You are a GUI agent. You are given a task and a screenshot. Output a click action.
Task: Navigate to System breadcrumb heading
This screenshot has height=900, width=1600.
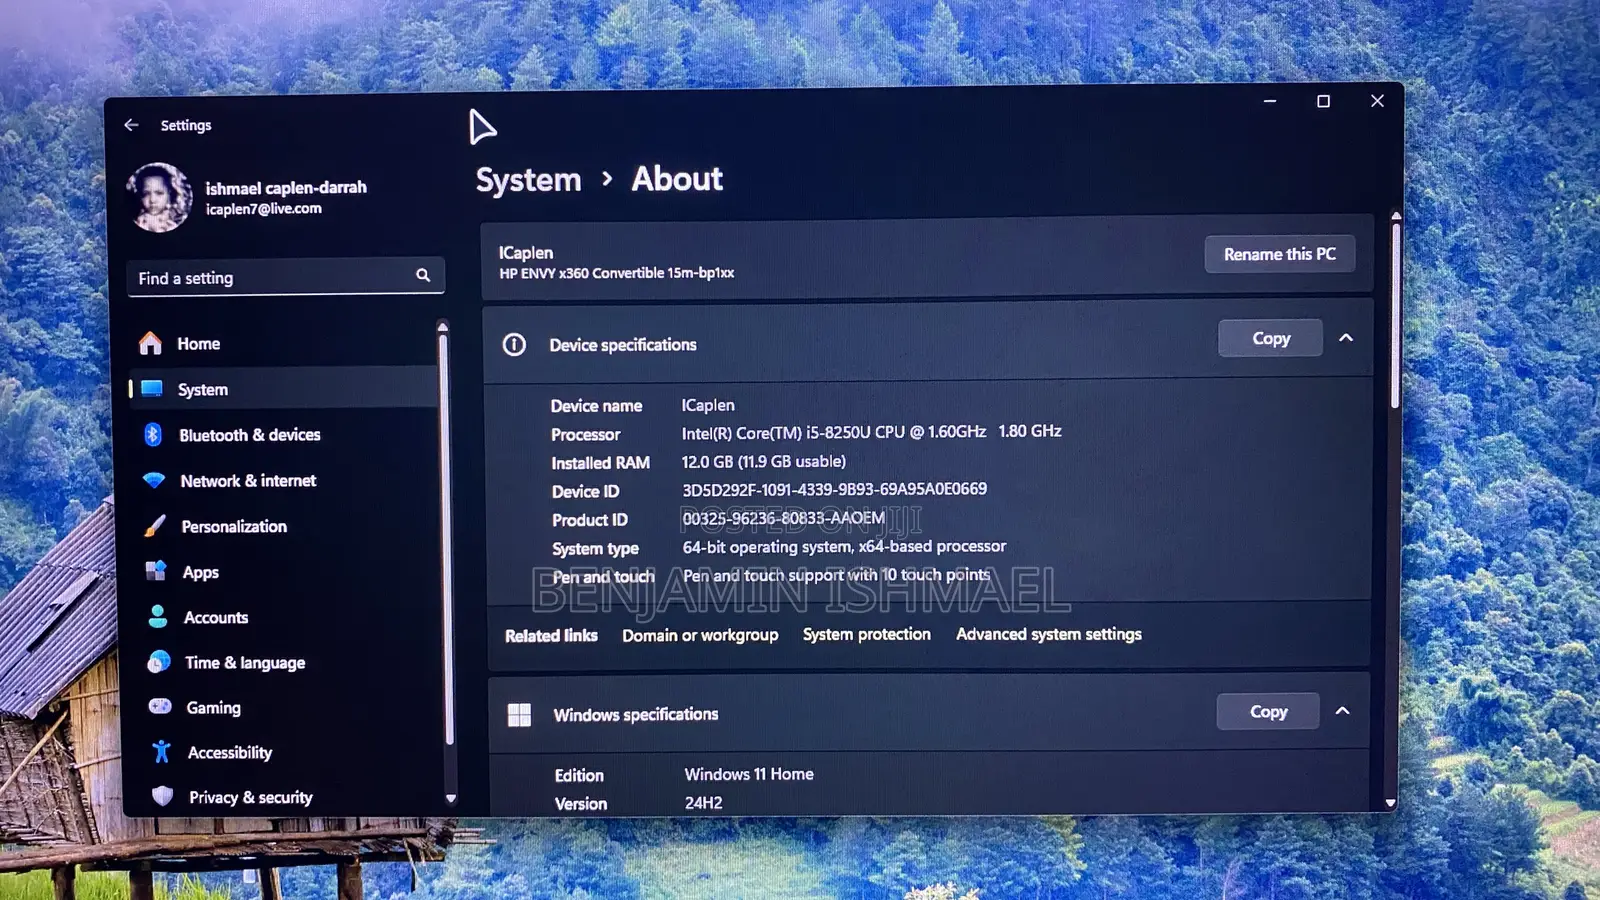[528, 180]
